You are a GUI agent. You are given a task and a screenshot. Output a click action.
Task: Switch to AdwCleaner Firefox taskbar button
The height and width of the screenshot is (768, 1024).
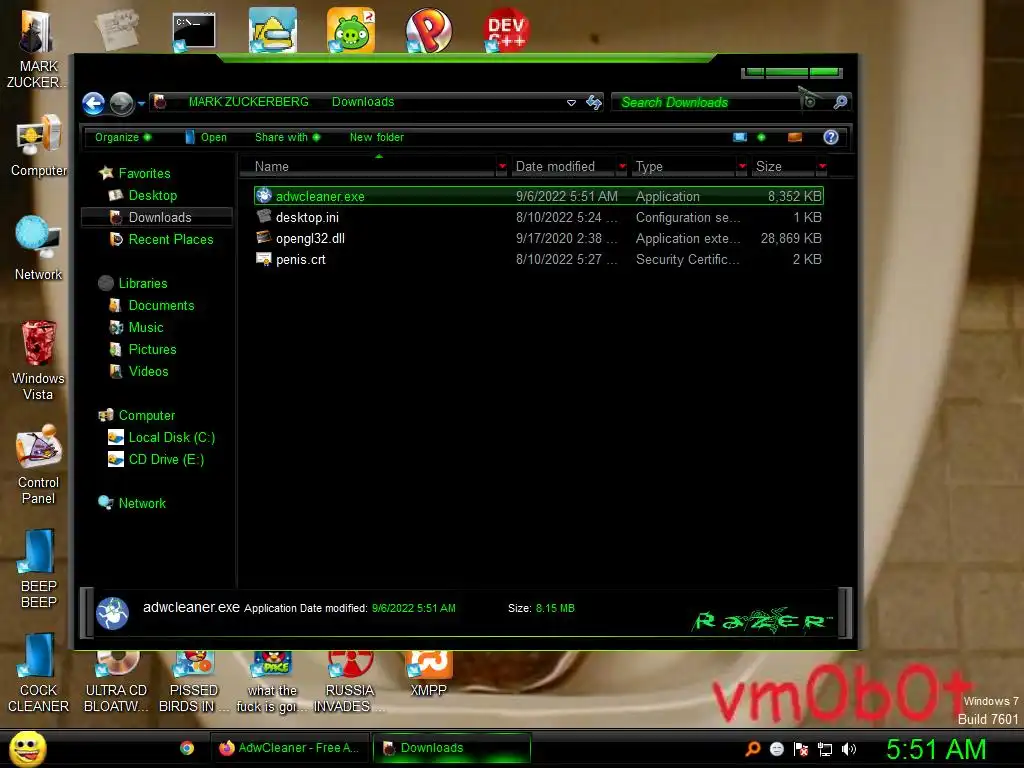coord(290,748)
